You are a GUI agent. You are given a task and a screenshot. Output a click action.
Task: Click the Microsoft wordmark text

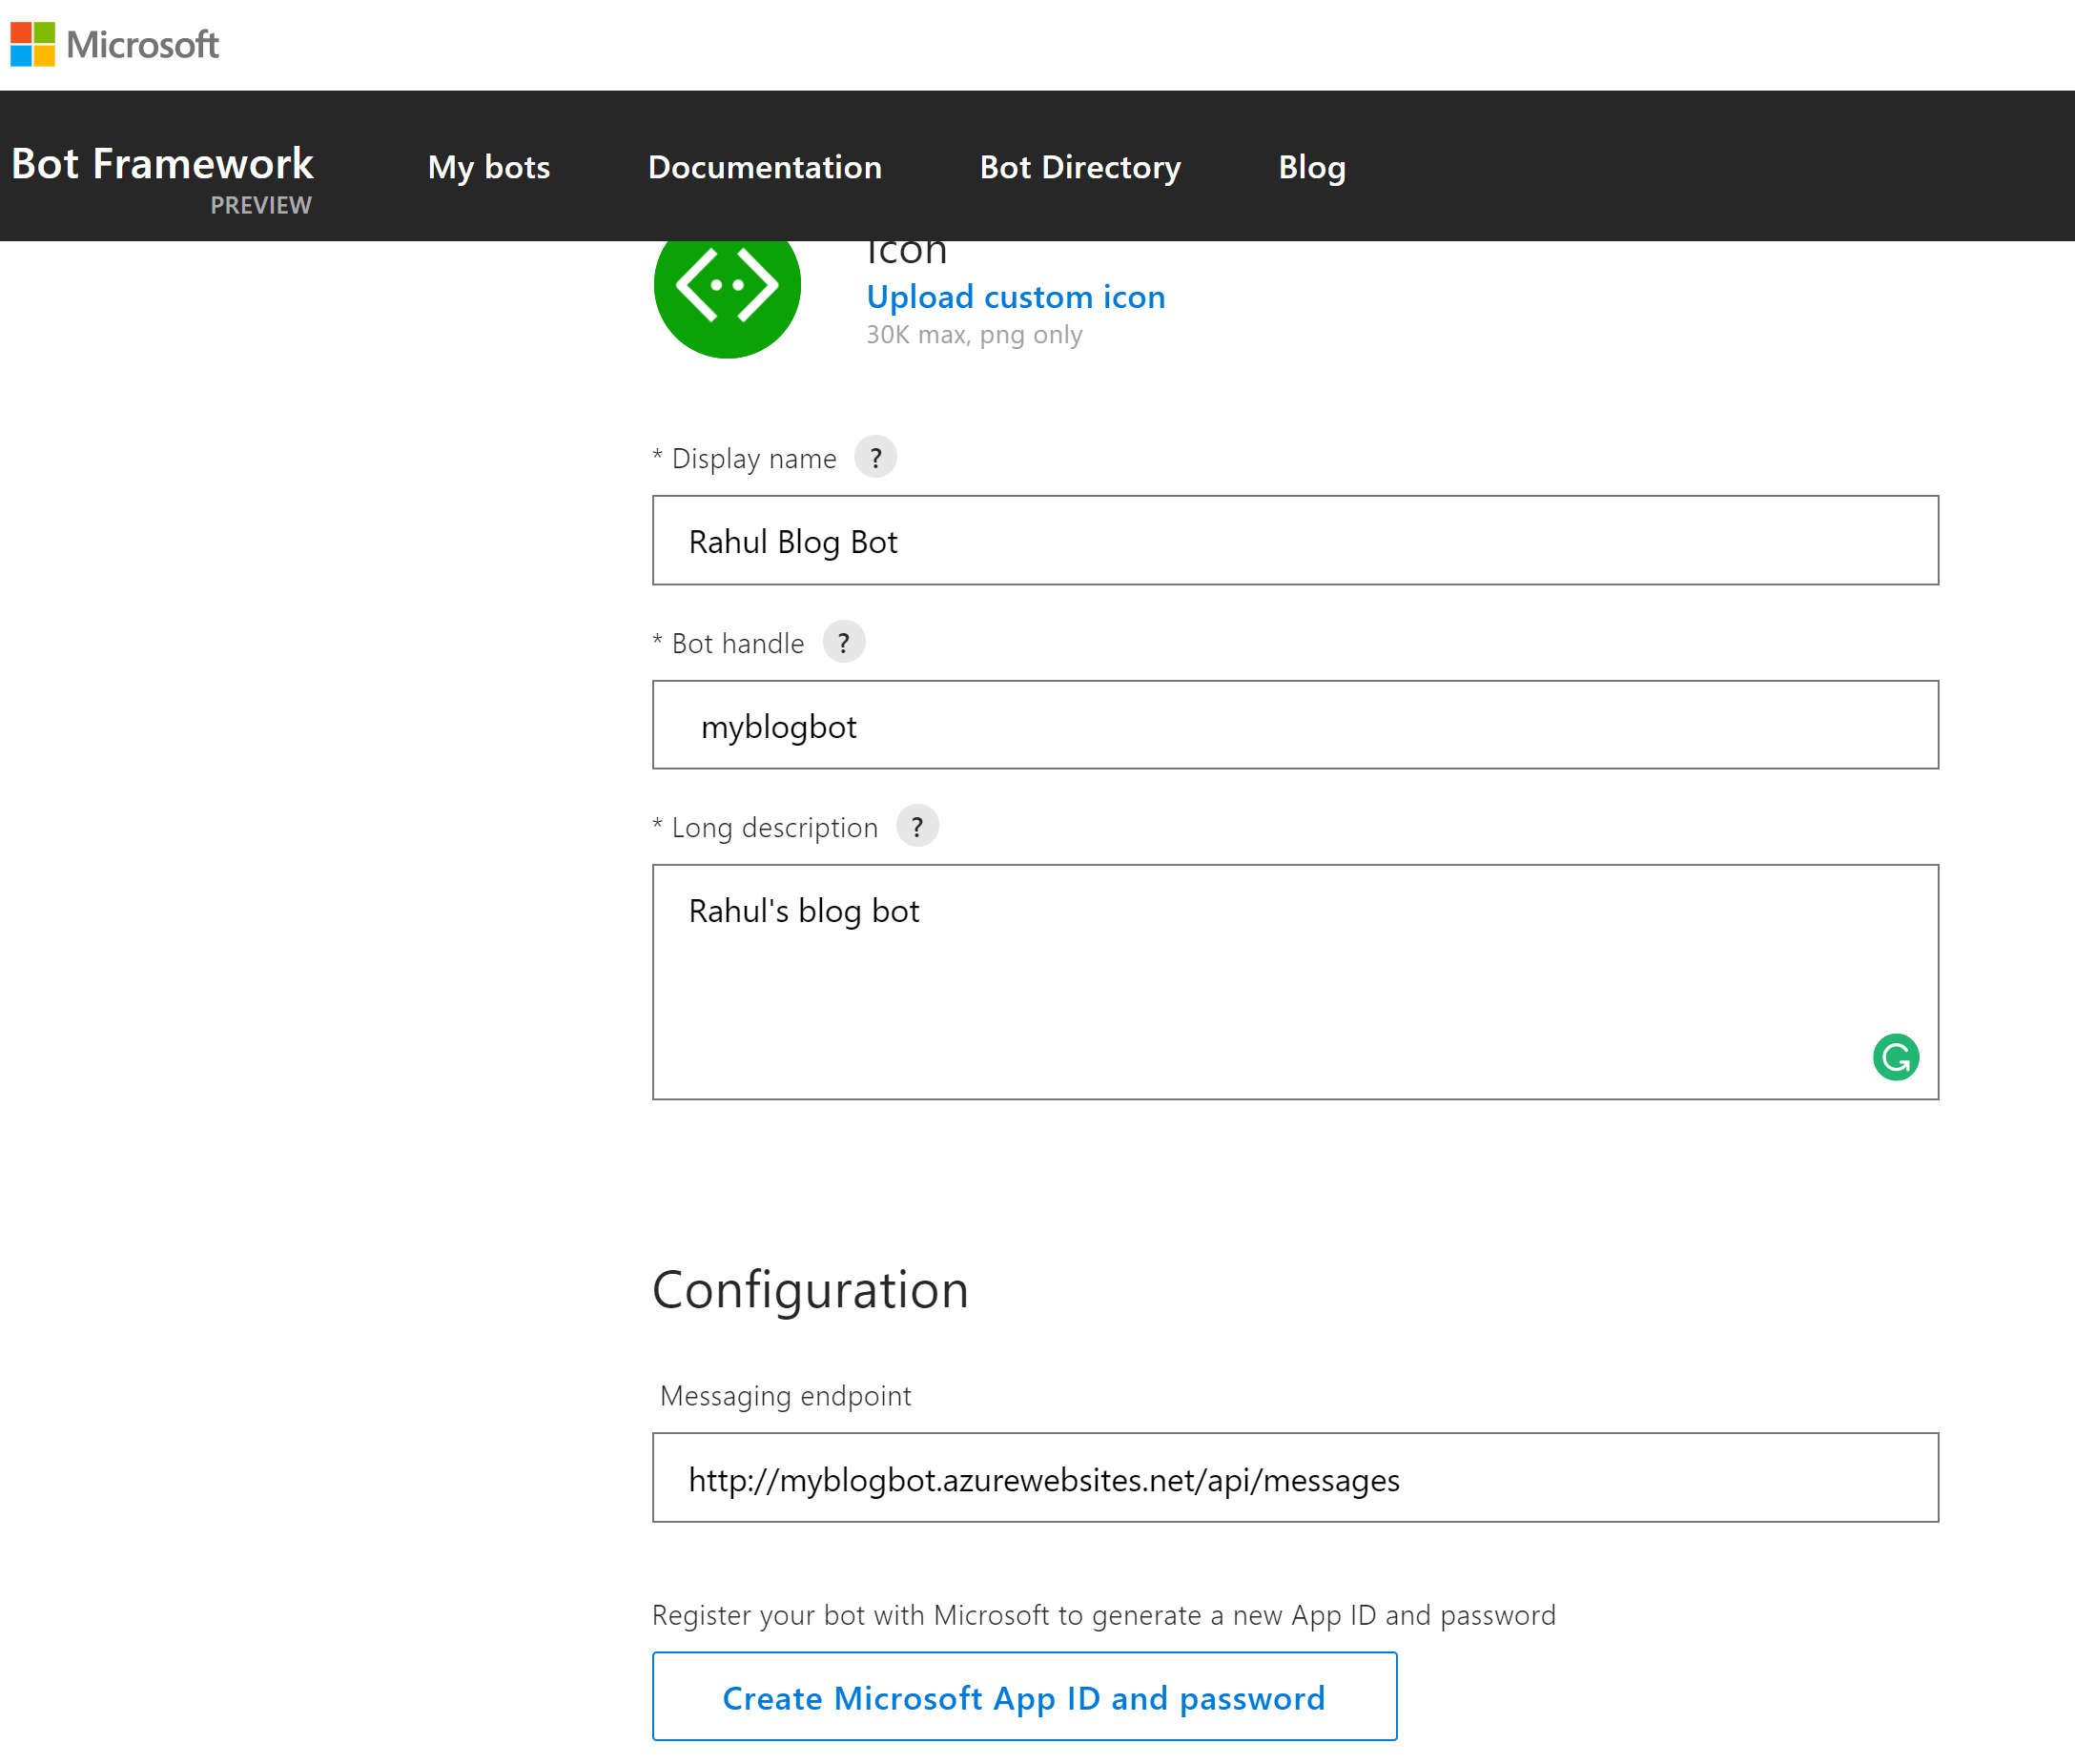142,45
